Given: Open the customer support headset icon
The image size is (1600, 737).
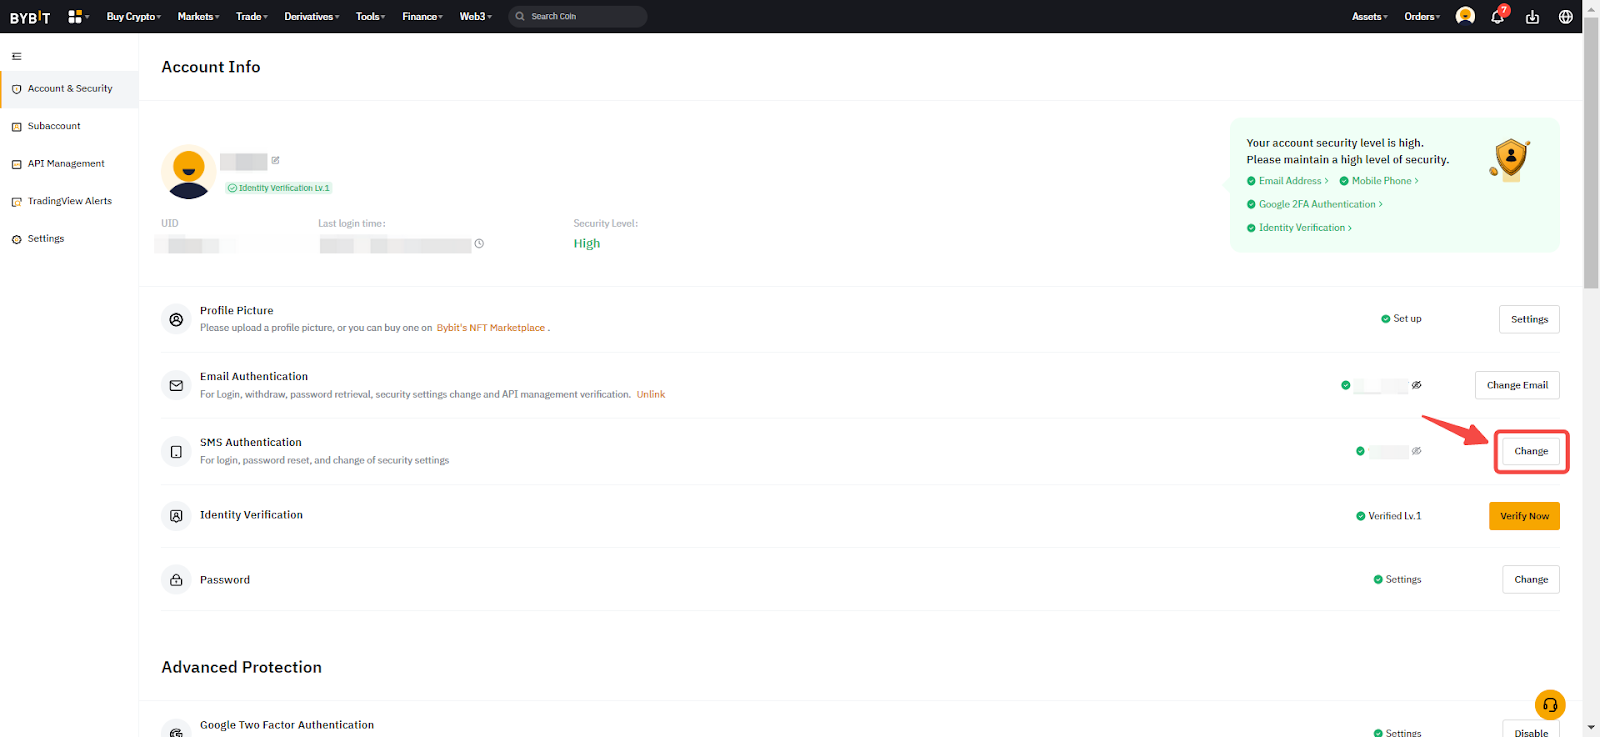Looking at the screenshot, I should click(1550, 705).
